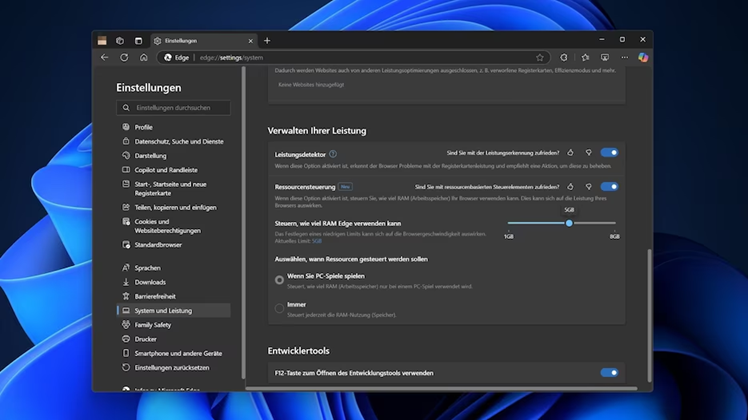
Task: Click Leistungsdetektor help info icon
Action: 333,154
